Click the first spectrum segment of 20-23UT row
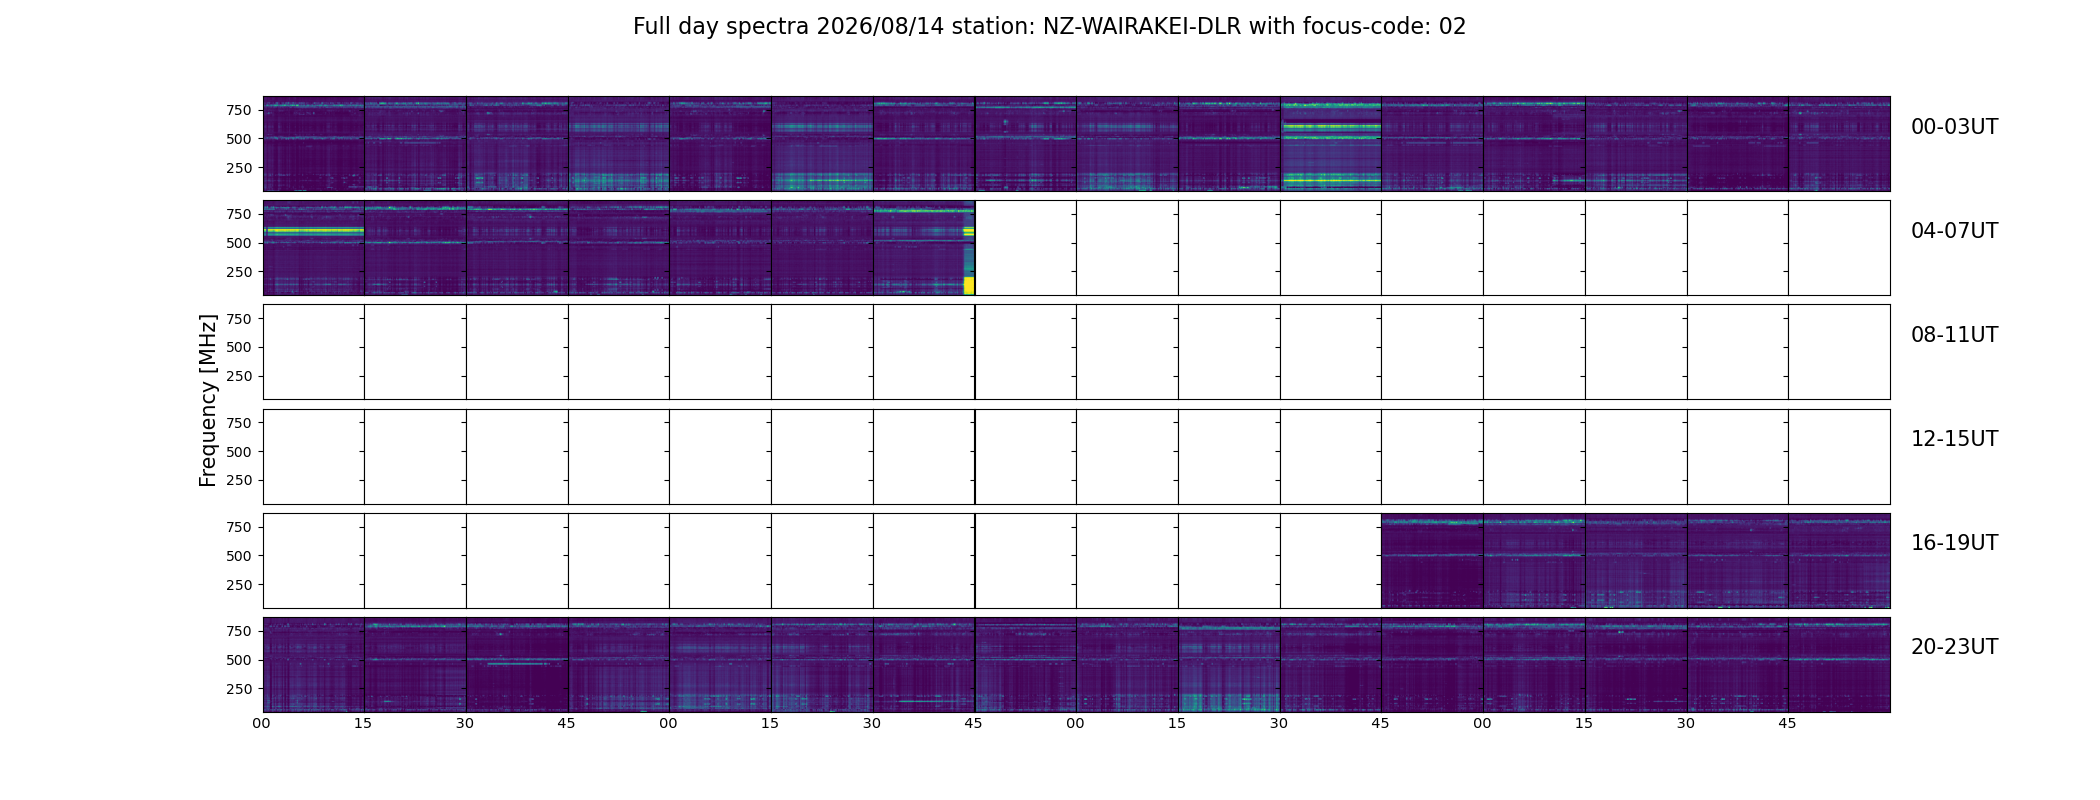2100x800 pixels. (314, 665)
